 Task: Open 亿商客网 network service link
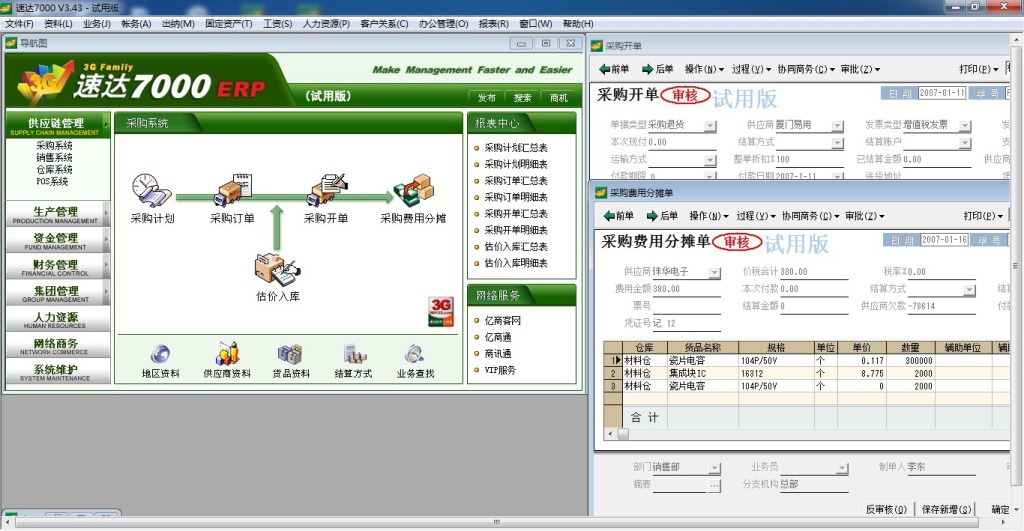click(x=502, y=321)
